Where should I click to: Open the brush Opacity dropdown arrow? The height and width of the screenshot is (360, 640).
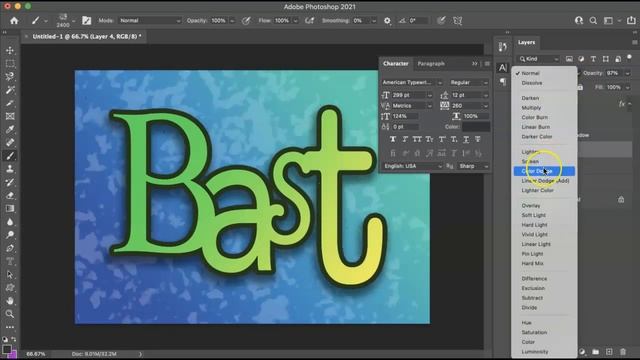click(x=232, y=20)
